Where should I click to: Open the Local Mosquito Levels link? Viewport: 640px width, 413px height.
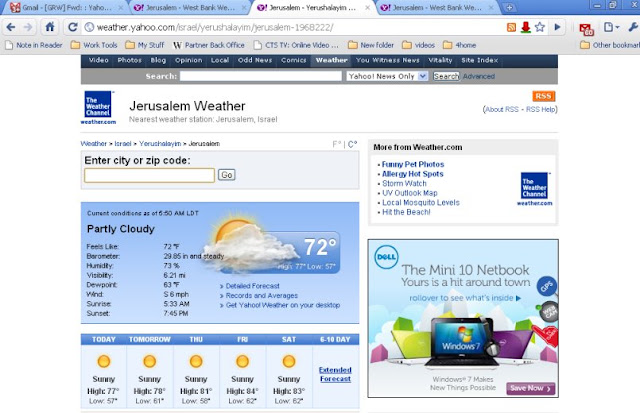421,203
